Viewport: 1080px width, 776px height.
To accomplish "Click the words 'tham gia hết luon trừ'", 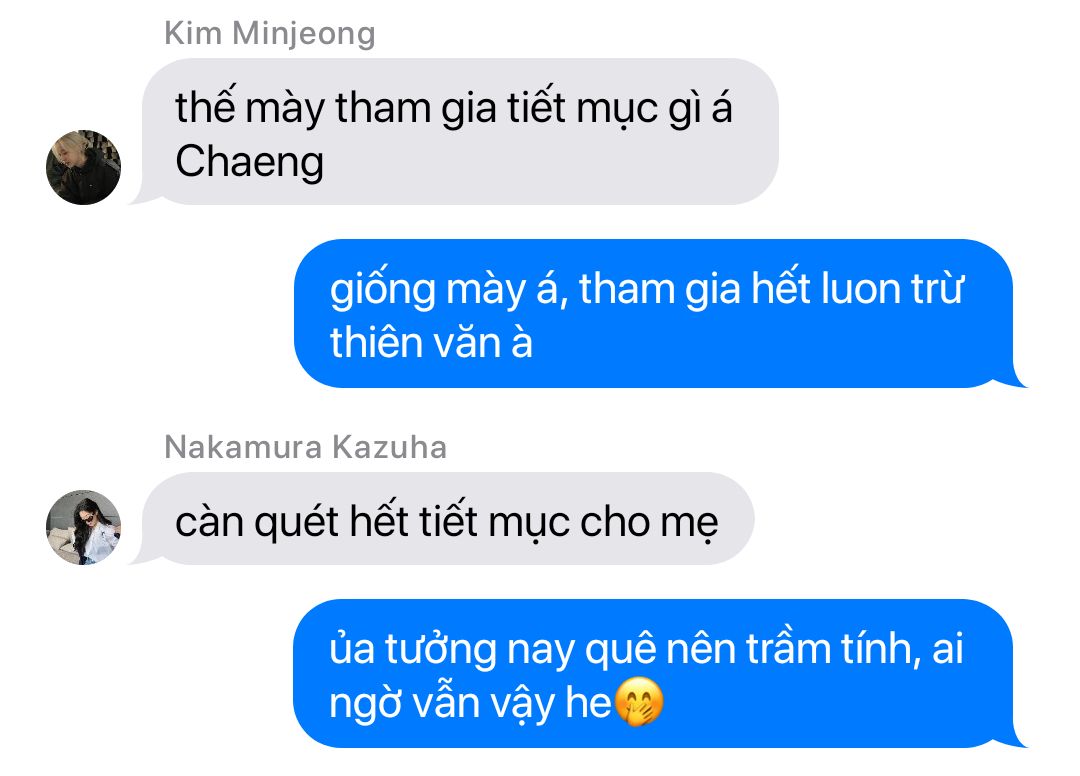I will pos(771,289).
